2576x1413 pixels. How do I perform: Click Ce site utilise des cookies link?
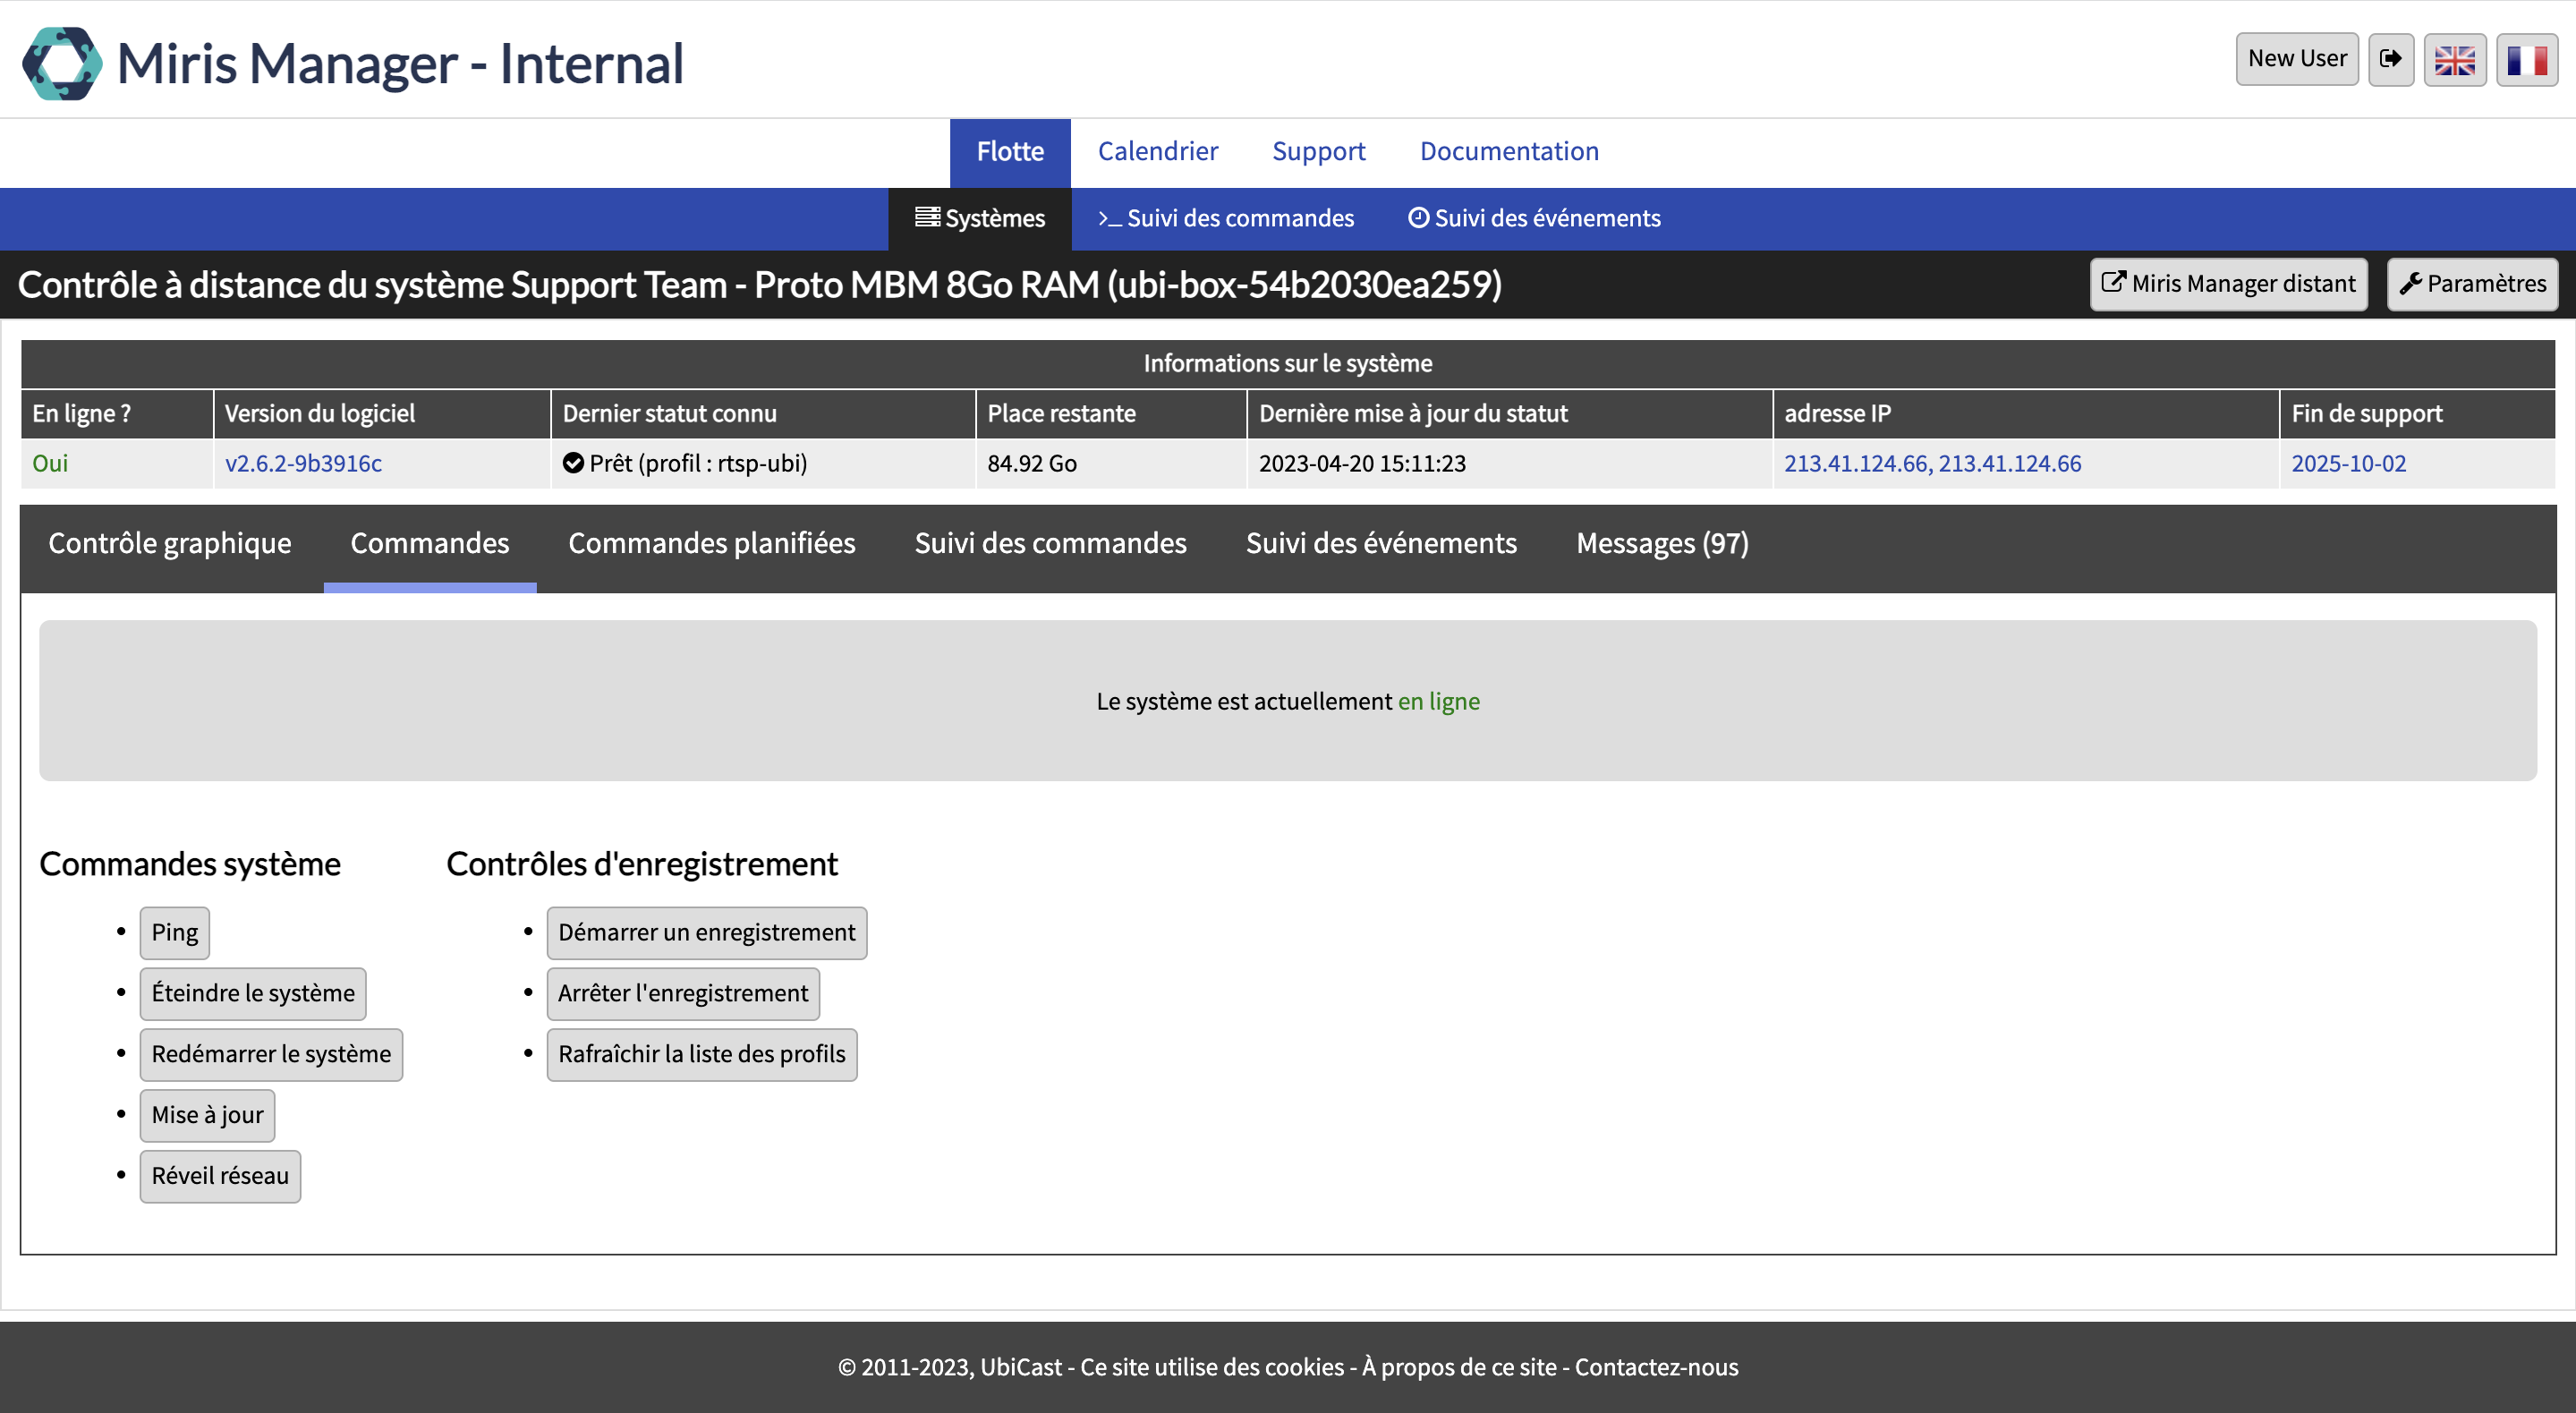point(1212,1367)
